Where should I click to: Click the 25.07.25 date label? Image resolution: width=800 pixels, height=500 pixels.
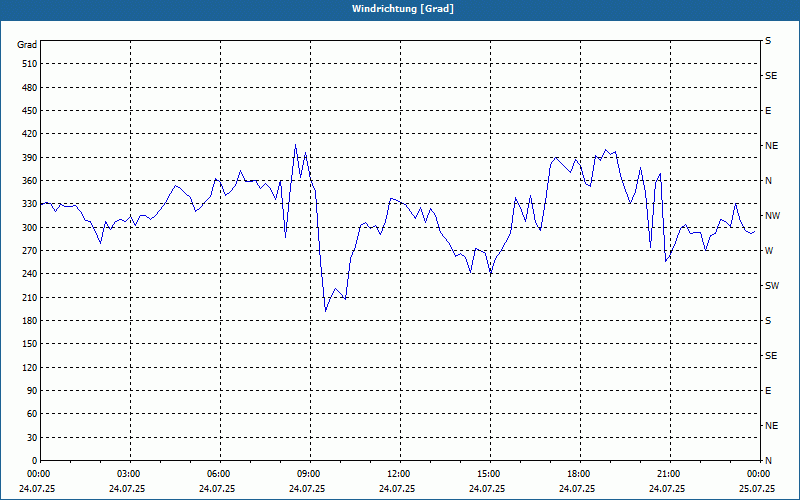pyautogui.click(x=757, y=489)
